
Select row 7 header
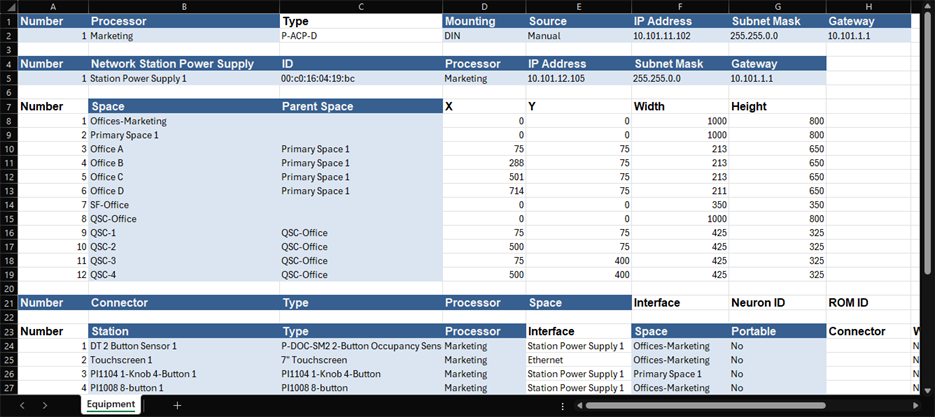pyautogui.click(x=8, y=106)
